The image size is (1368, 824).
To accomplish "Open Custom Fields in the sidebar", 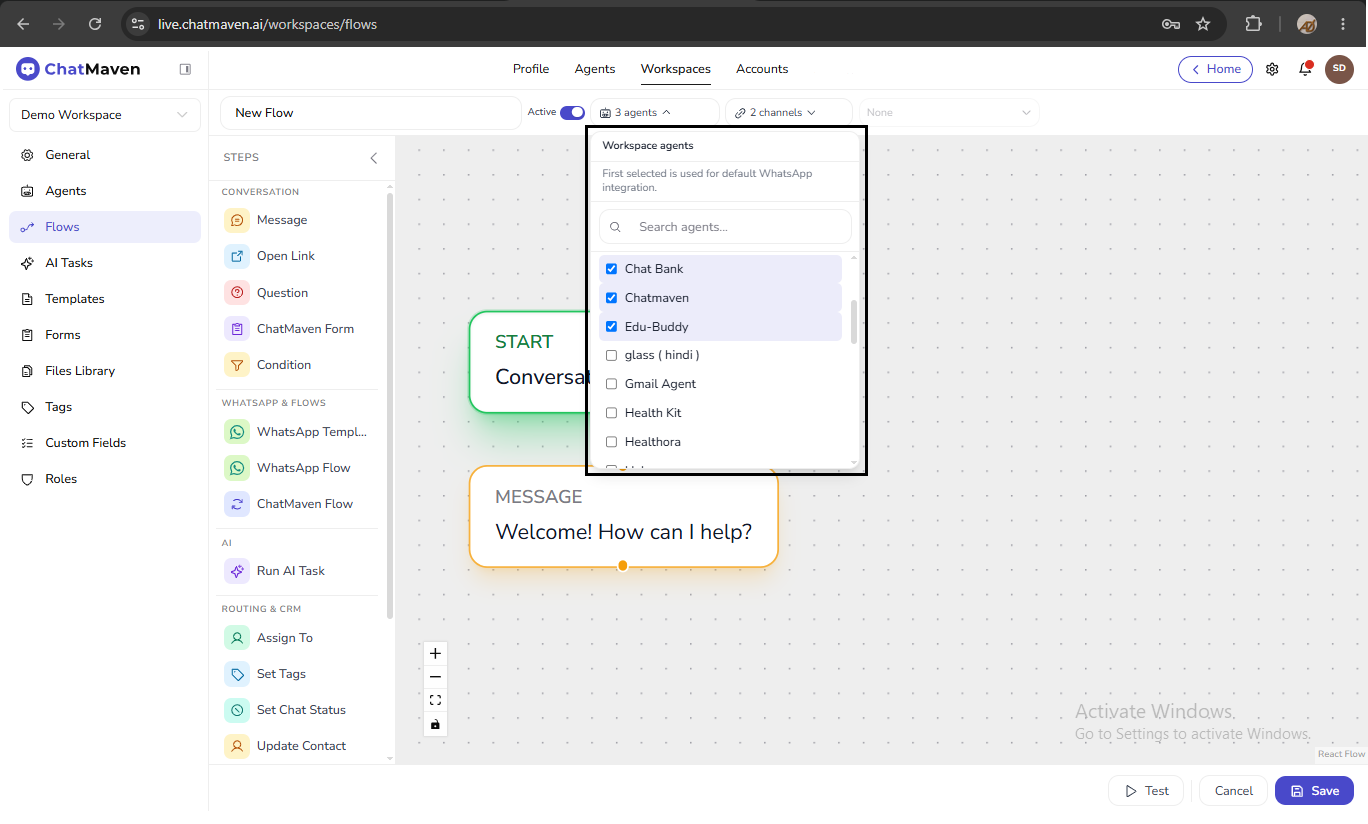I will point(105,443).
